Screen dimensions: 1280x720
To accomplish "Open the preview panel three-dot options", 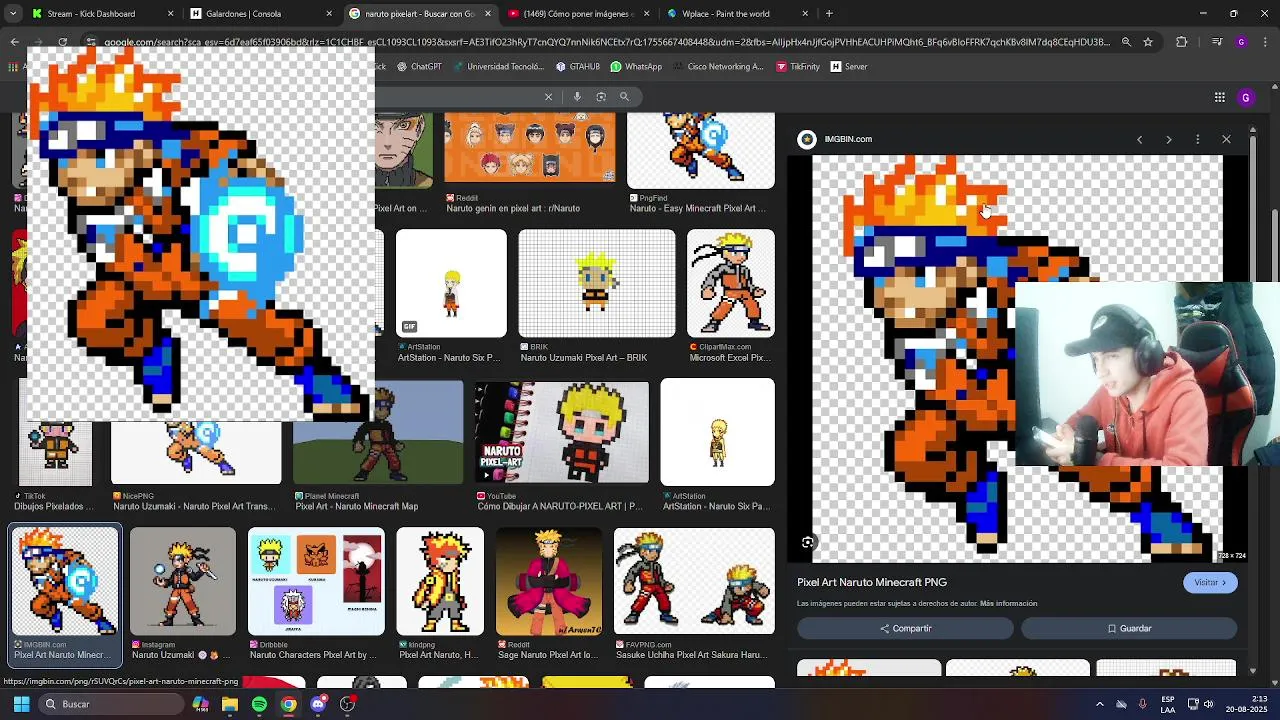I will click(x=1197, y=139).
